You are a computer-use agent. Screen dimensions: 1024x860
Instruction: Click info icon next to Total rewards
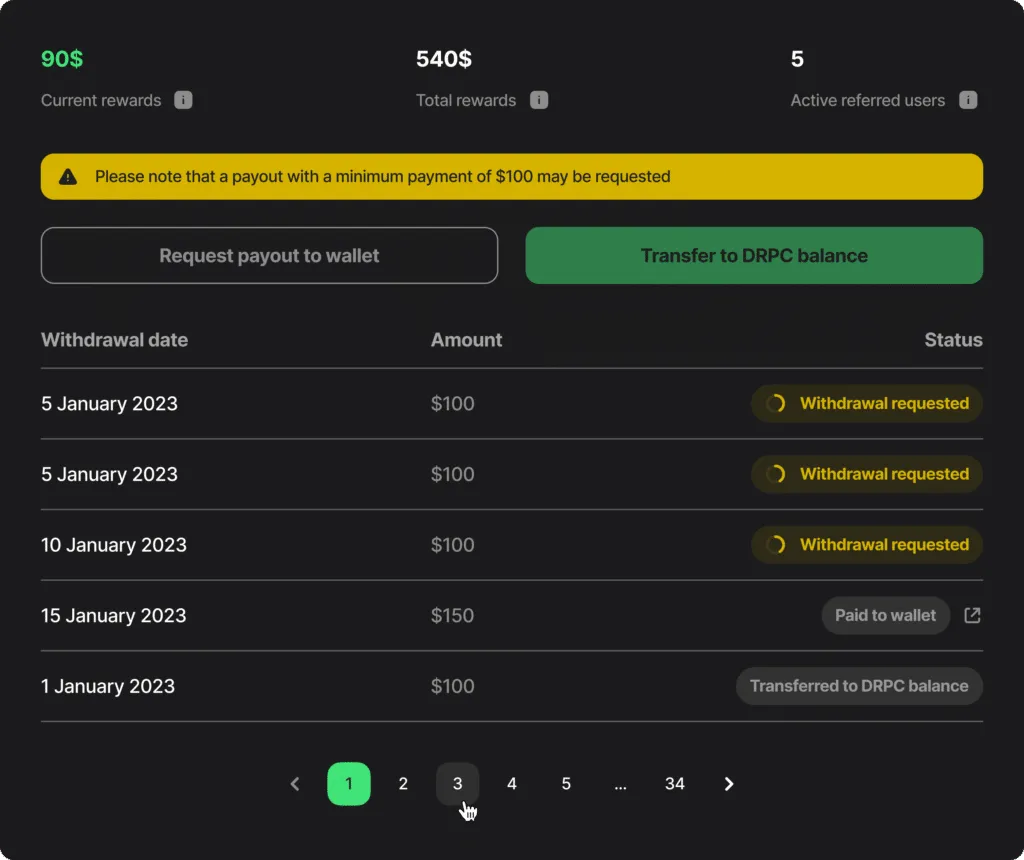[x=539, y=100]
